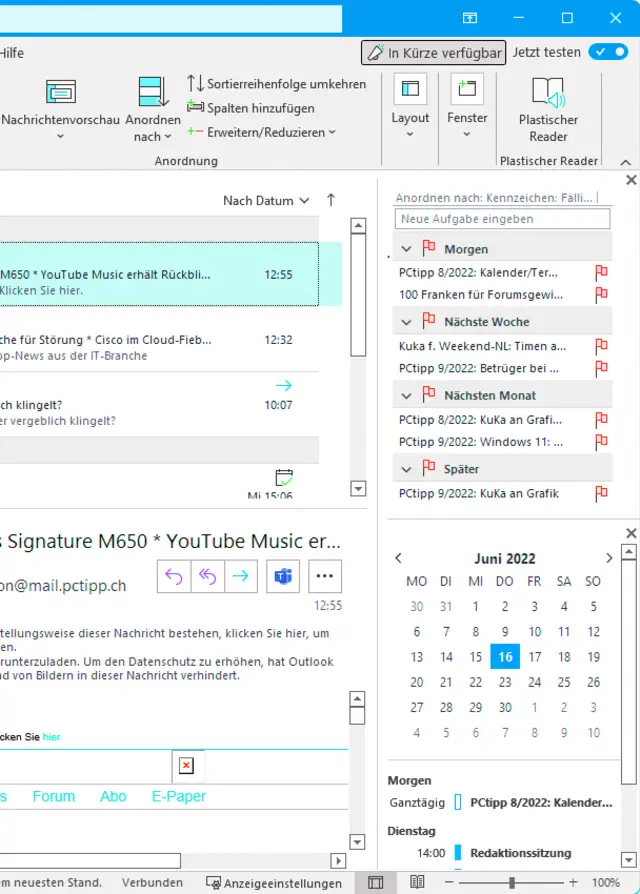640x894 pixels.
Task: Go to previous month in calendar
Action: (398, 558)
